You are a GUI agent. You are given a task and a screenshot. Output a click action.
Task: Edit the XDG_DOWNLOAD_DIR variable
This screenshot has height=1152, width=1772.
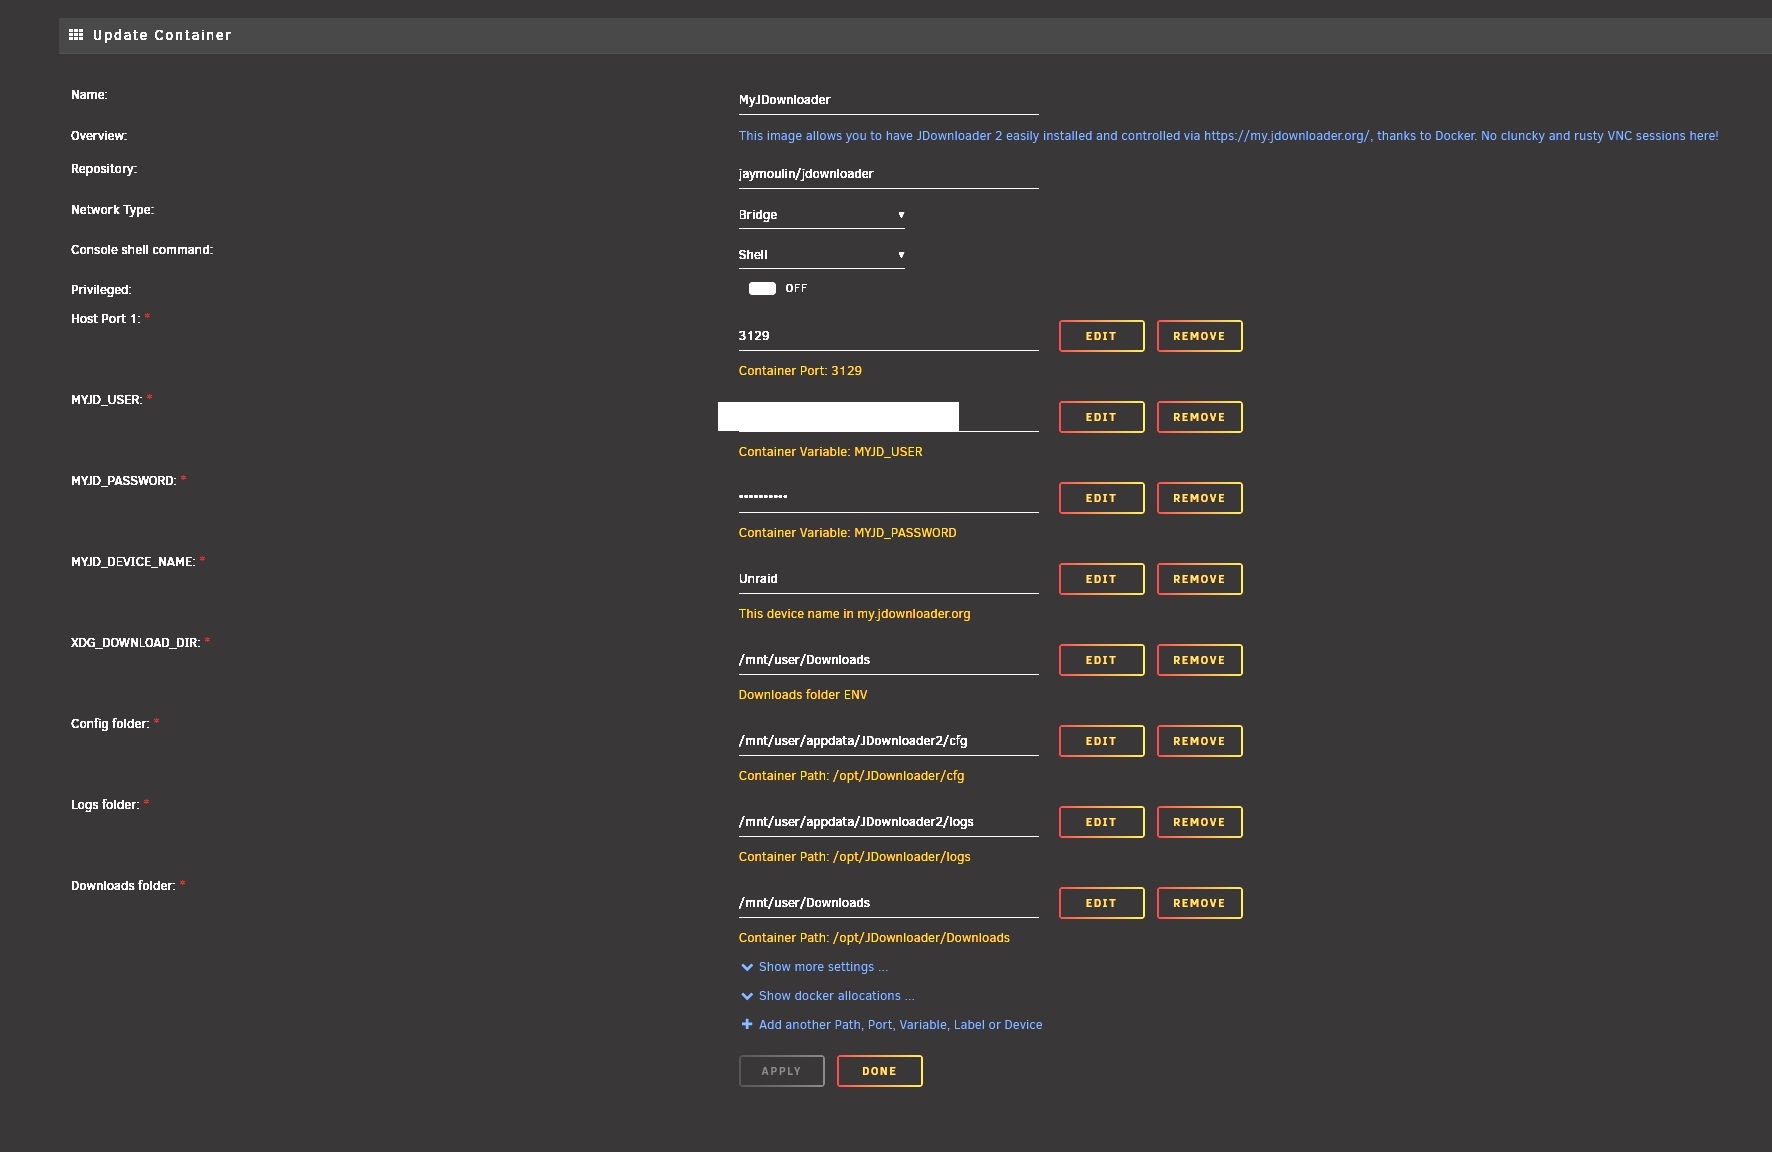(1101, 660)
